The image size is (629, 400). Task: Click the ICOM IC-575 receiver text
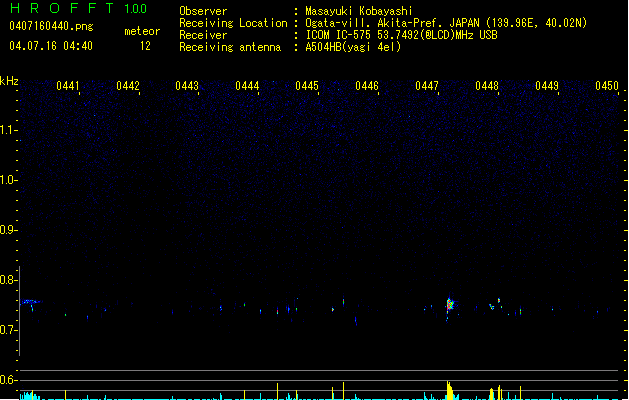[401, 35]
